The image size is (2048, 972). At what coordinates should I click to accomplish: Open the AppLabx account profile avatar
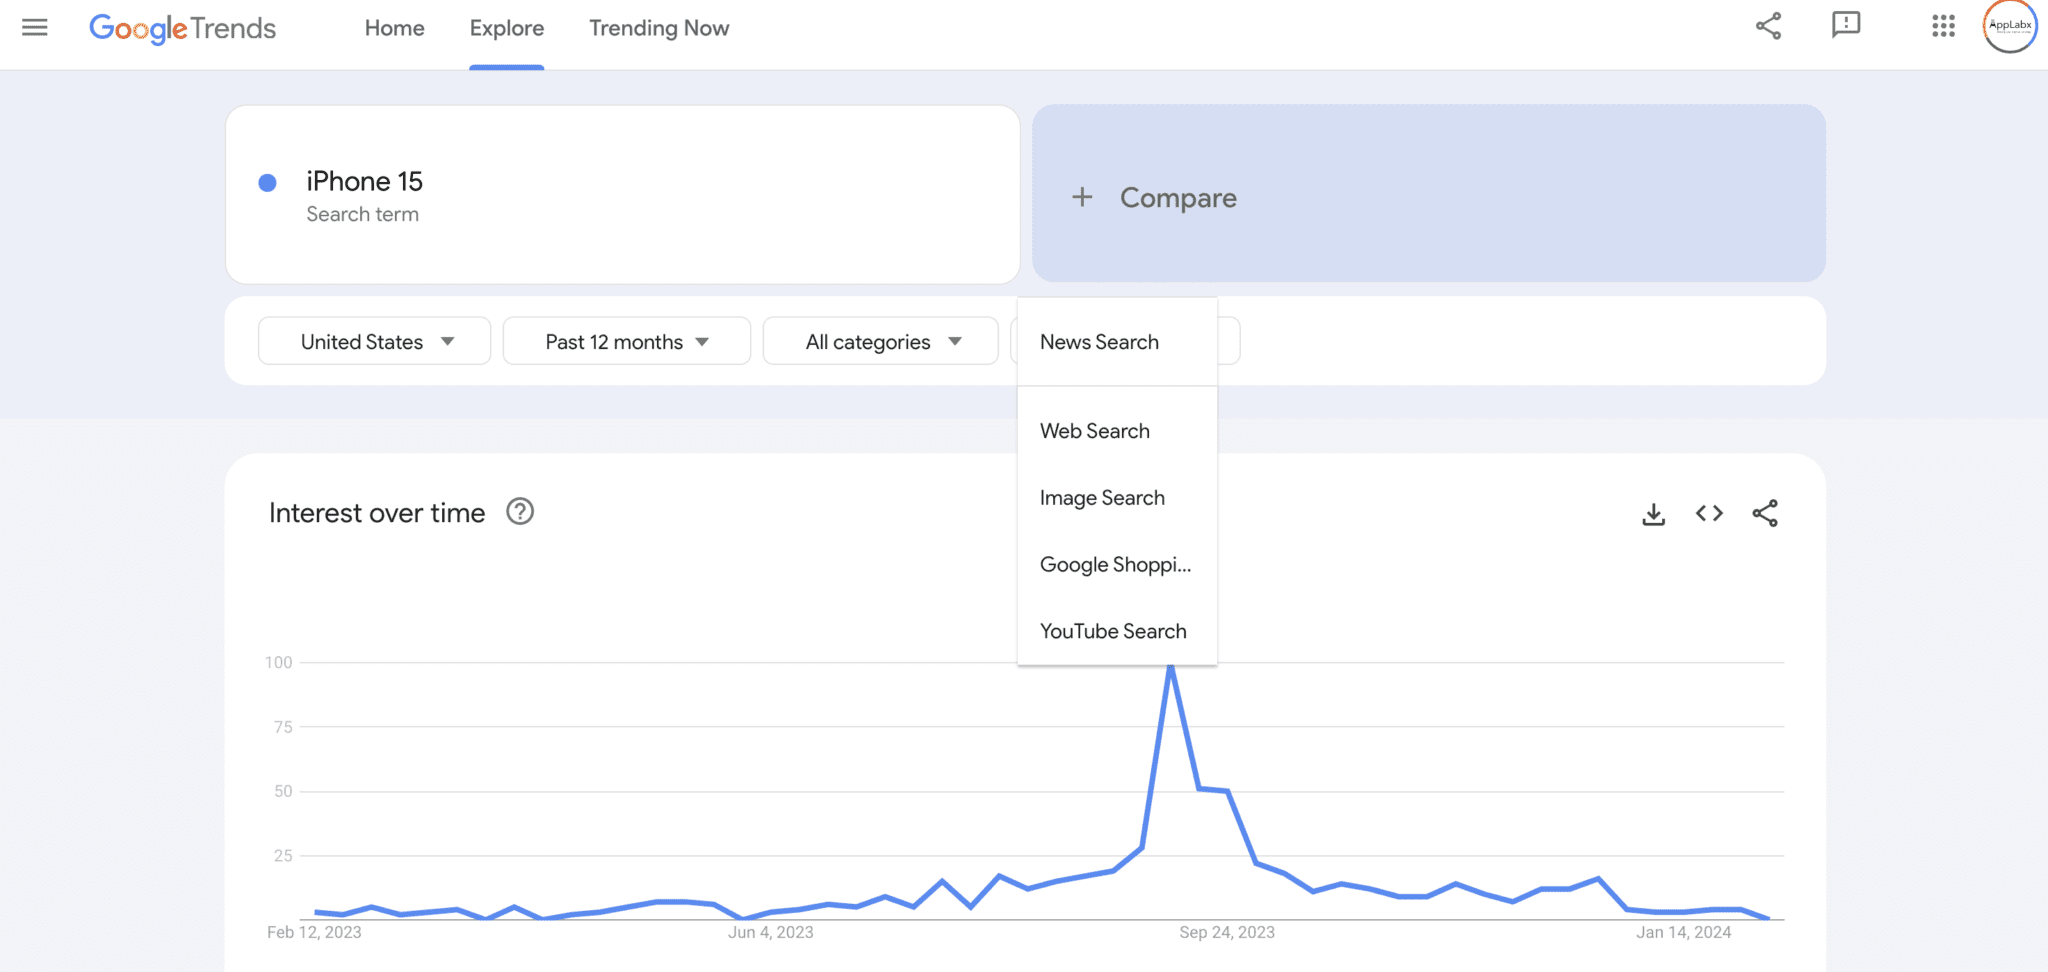[2009, 27]
